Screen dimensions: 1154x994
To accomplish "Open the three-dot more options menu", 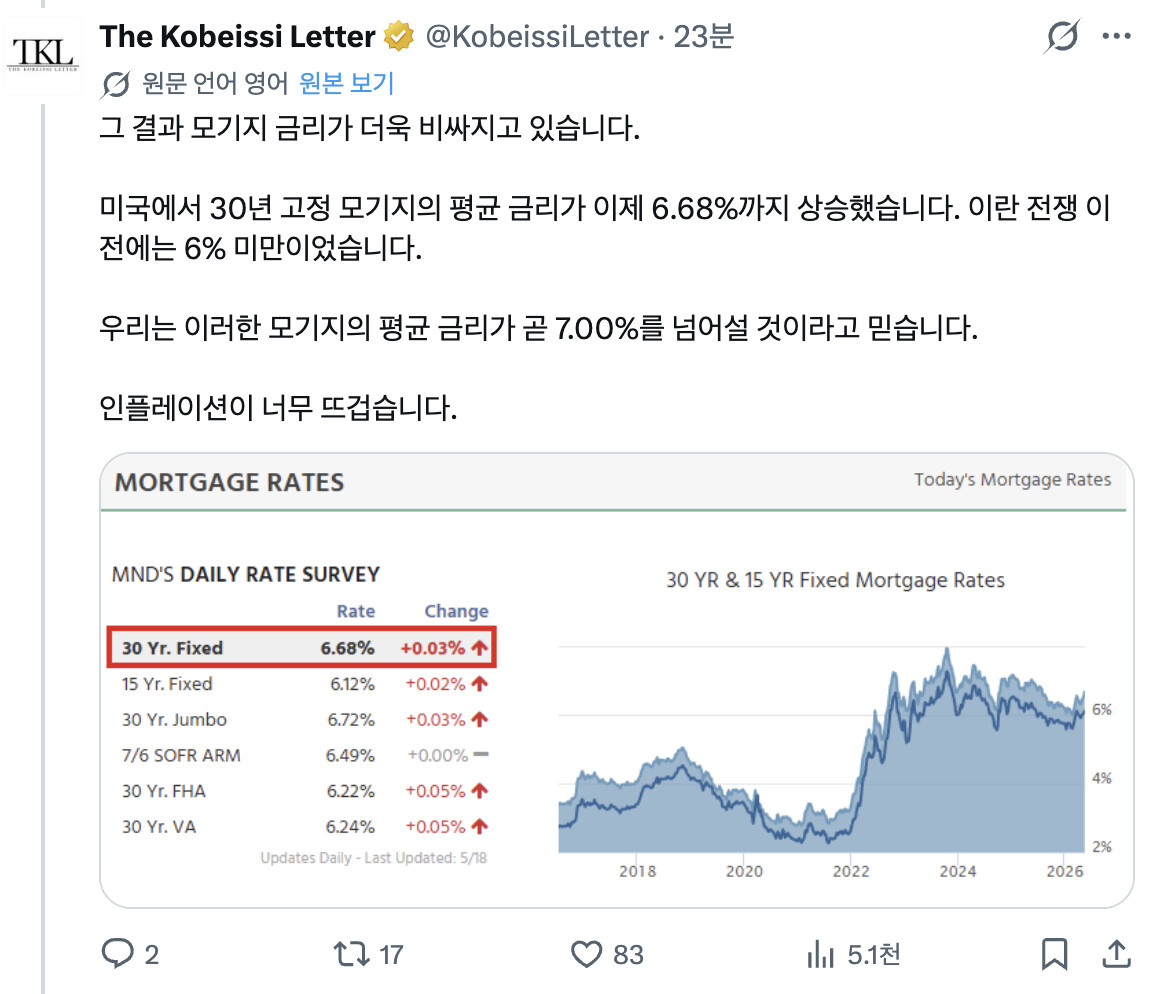I will pos(1116,36).
